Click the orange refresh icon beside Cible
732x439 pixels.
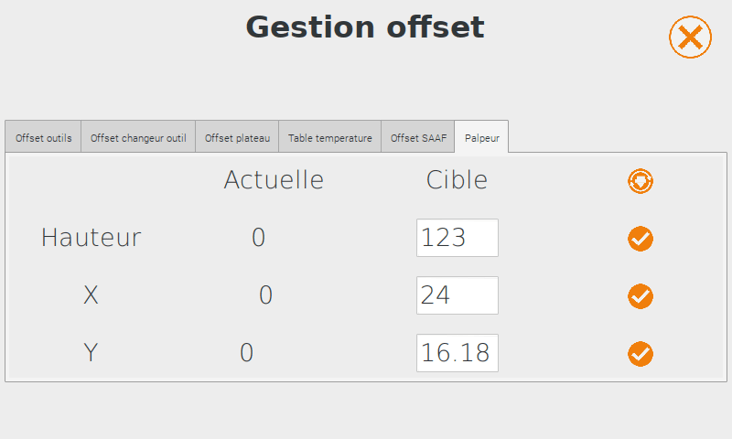tap(640, 181)
